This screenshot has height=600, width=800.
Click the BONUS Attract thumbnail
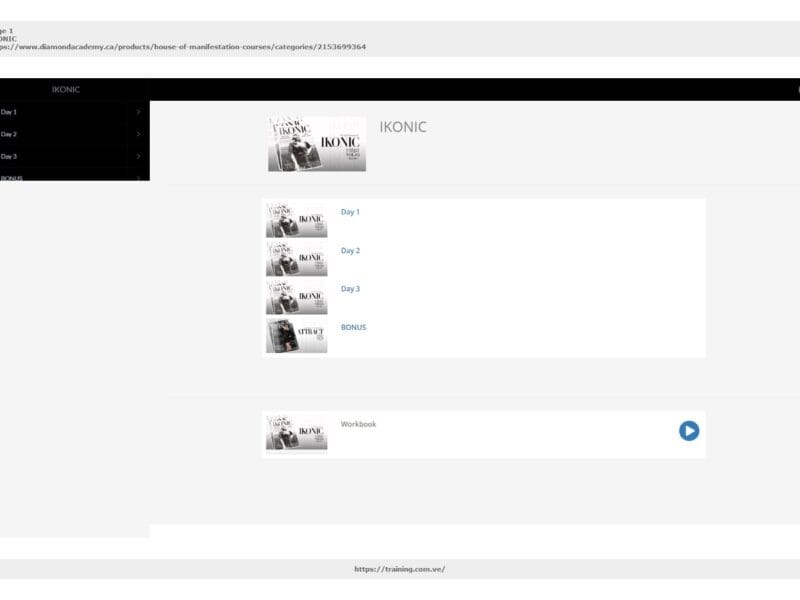pos(296,336)
